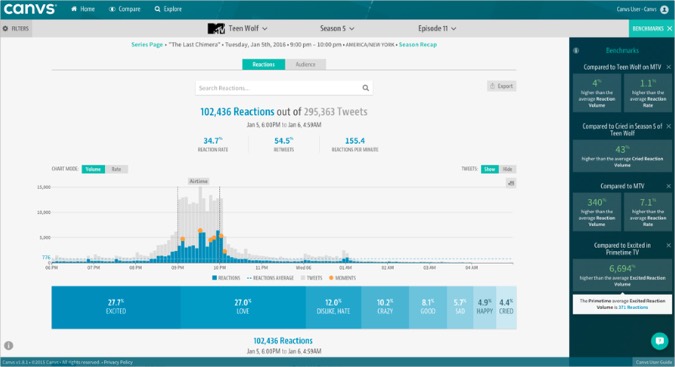Open the Season 5 dropdown
Image resolution: width=675 pixels, height=367 pixels.
[x=337, y=28]
